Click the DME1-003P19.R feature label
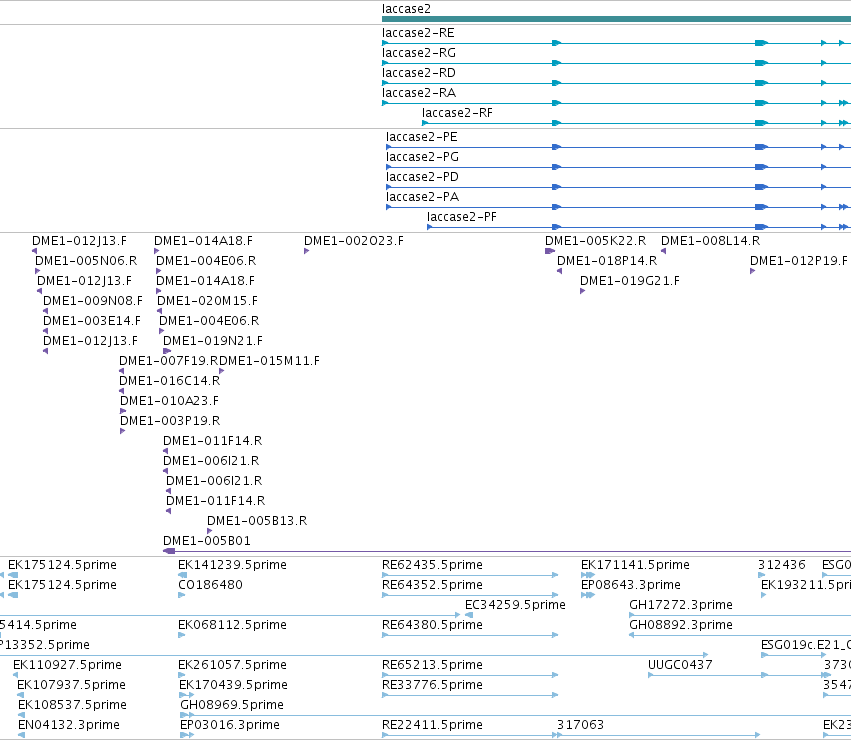Viewport: 851px width, 740px height. [170, 422]
